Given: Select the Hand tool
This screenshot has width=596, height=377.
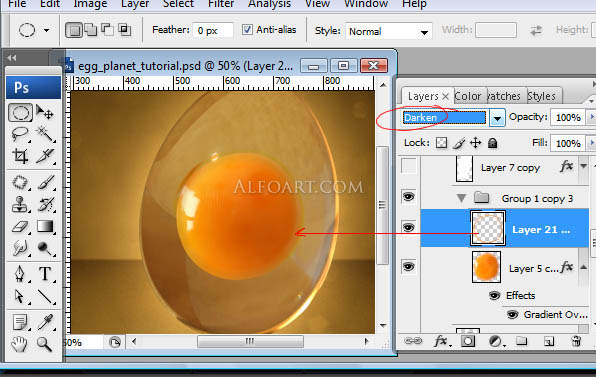Looking at the screenshot, I should pyautogui.click(x=19, y=344).
